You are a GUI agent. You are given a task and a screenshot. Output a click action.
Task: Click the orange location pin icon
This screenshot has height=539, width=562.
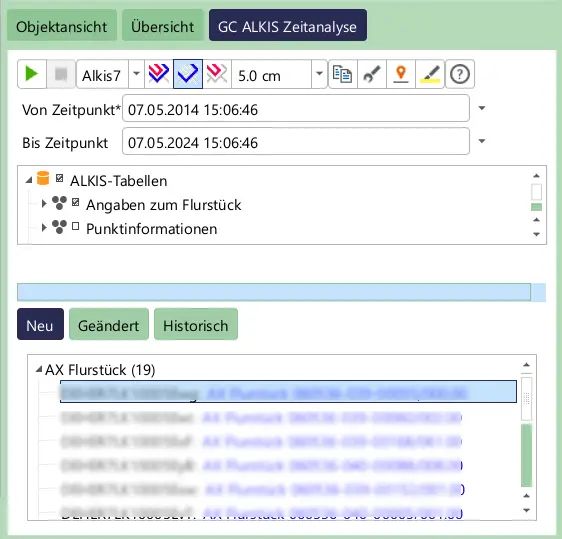coord(401,74)
